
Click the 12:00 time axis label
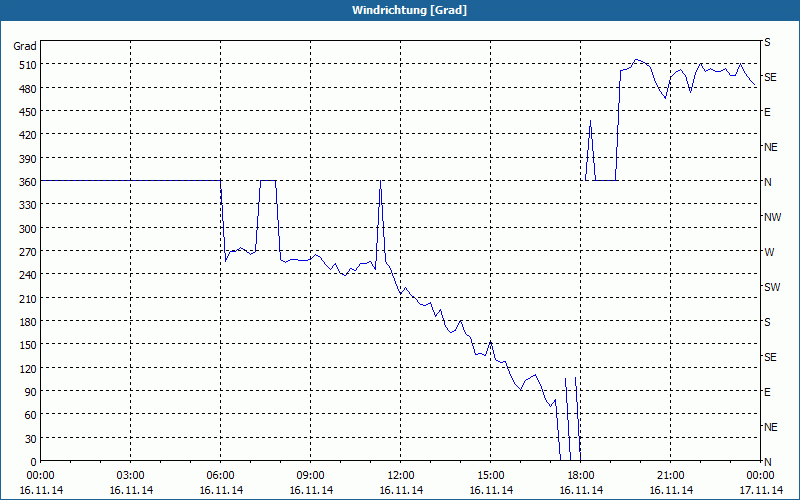point(401,476)
